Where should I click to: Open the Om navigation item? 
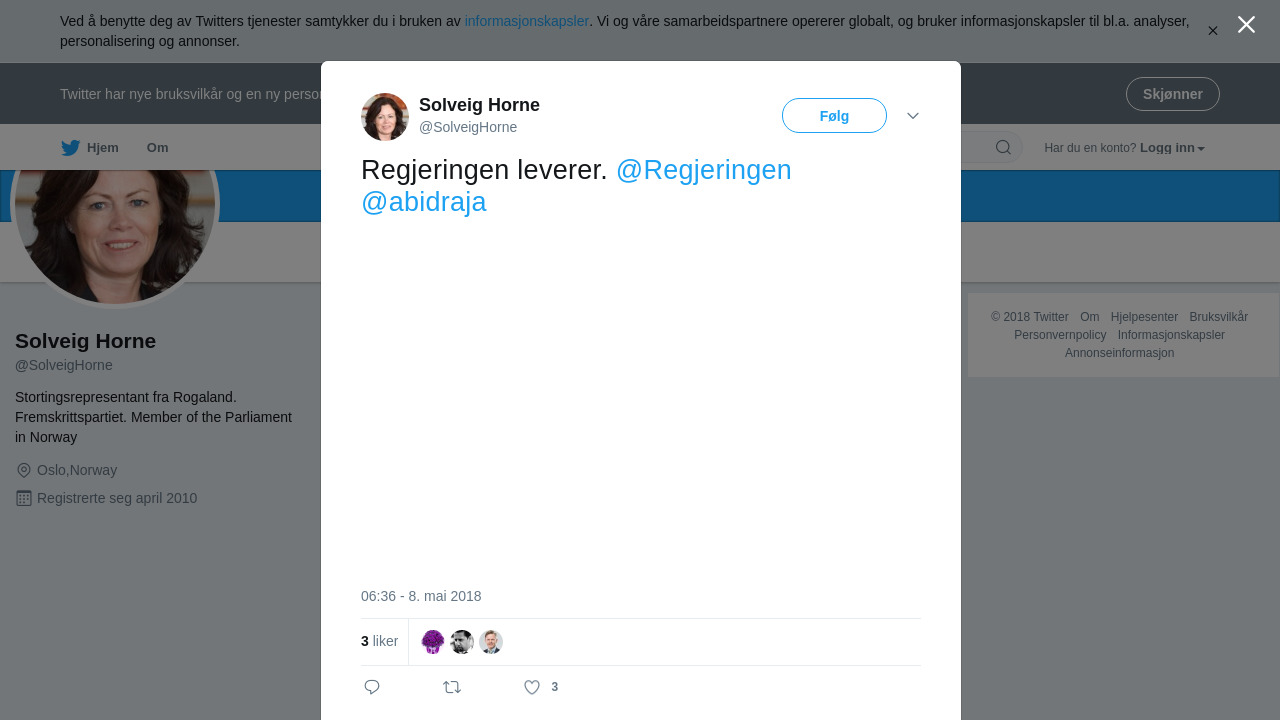coord(158,148)
